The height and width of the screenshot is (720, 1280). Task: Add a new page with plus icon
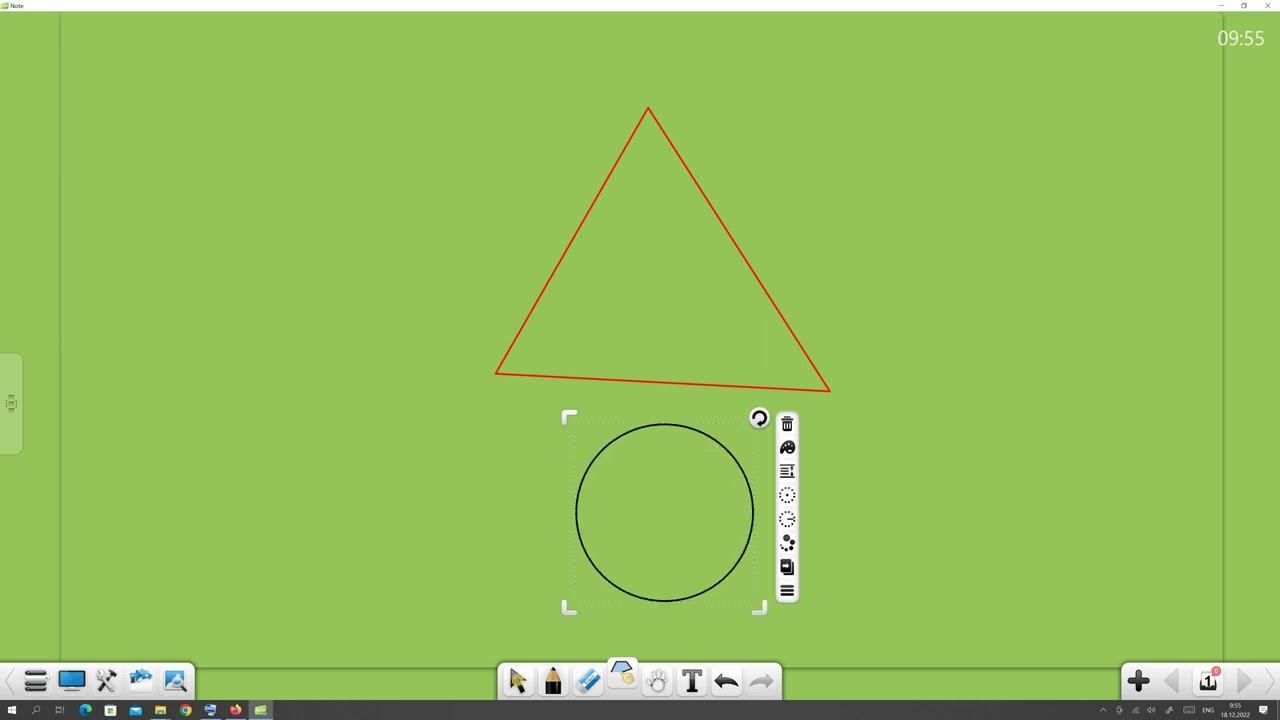[x=1138, y=681]
